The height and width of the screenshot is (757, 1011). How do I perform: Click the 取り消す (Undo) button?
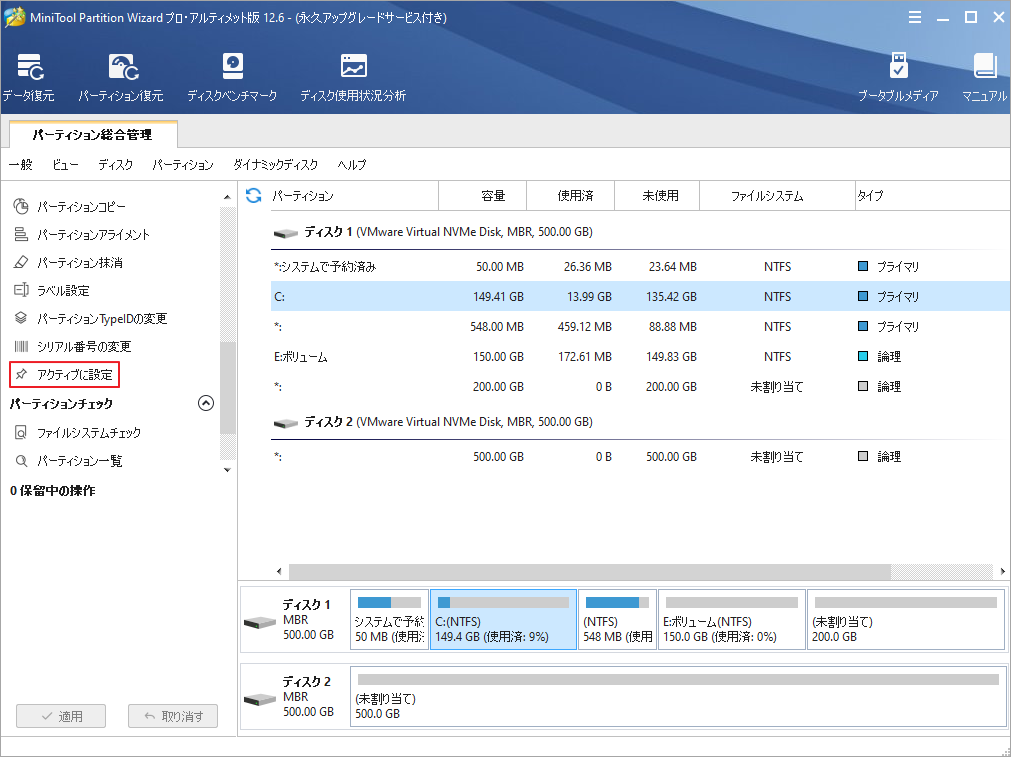point(172,716)
